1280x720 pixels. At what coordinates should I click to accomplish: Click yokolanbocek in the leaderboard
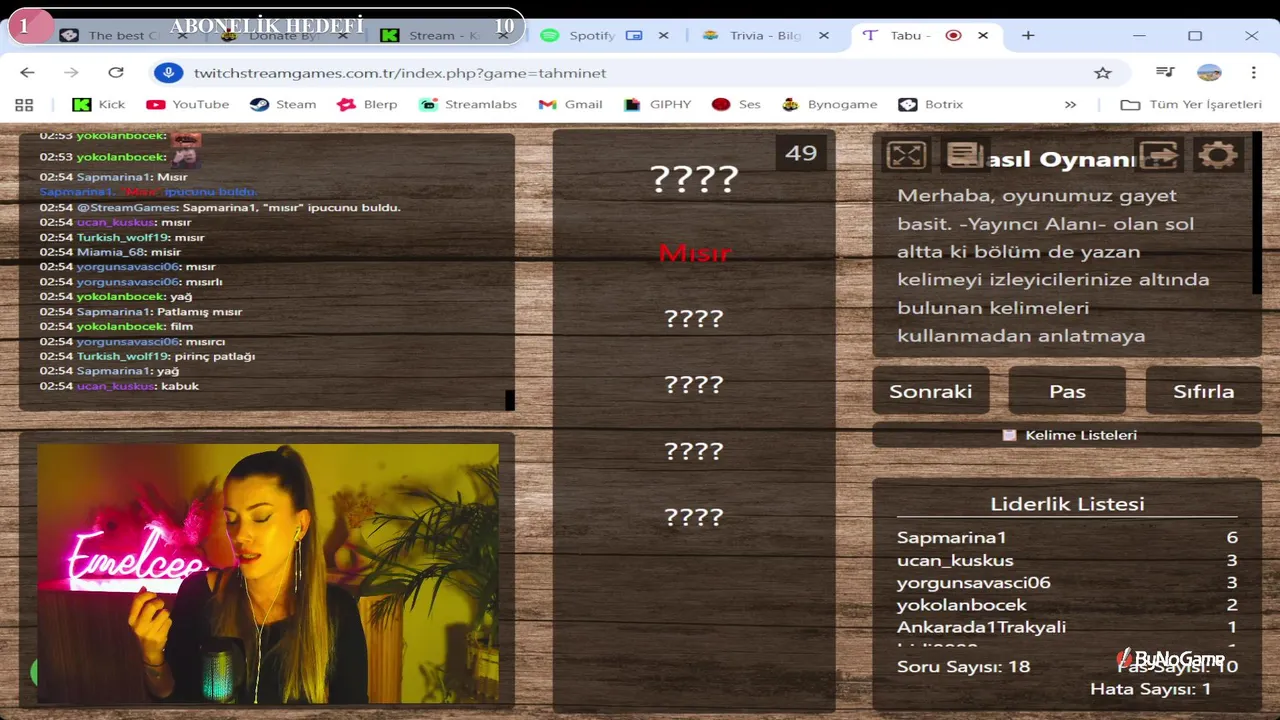962,604
